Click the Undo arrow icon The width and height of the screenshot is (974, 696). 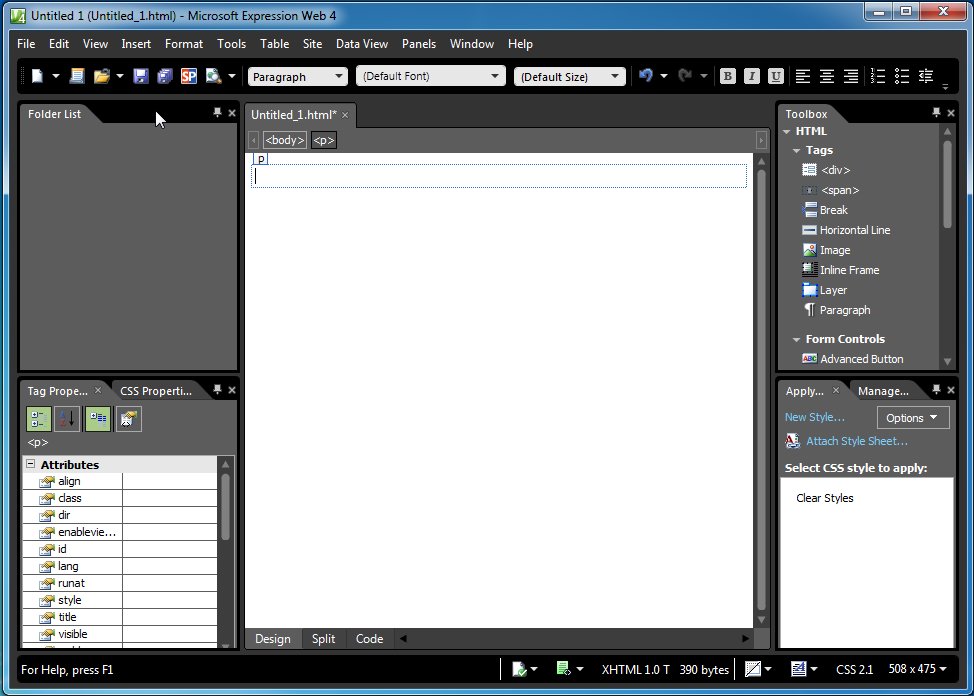(645, 76)
